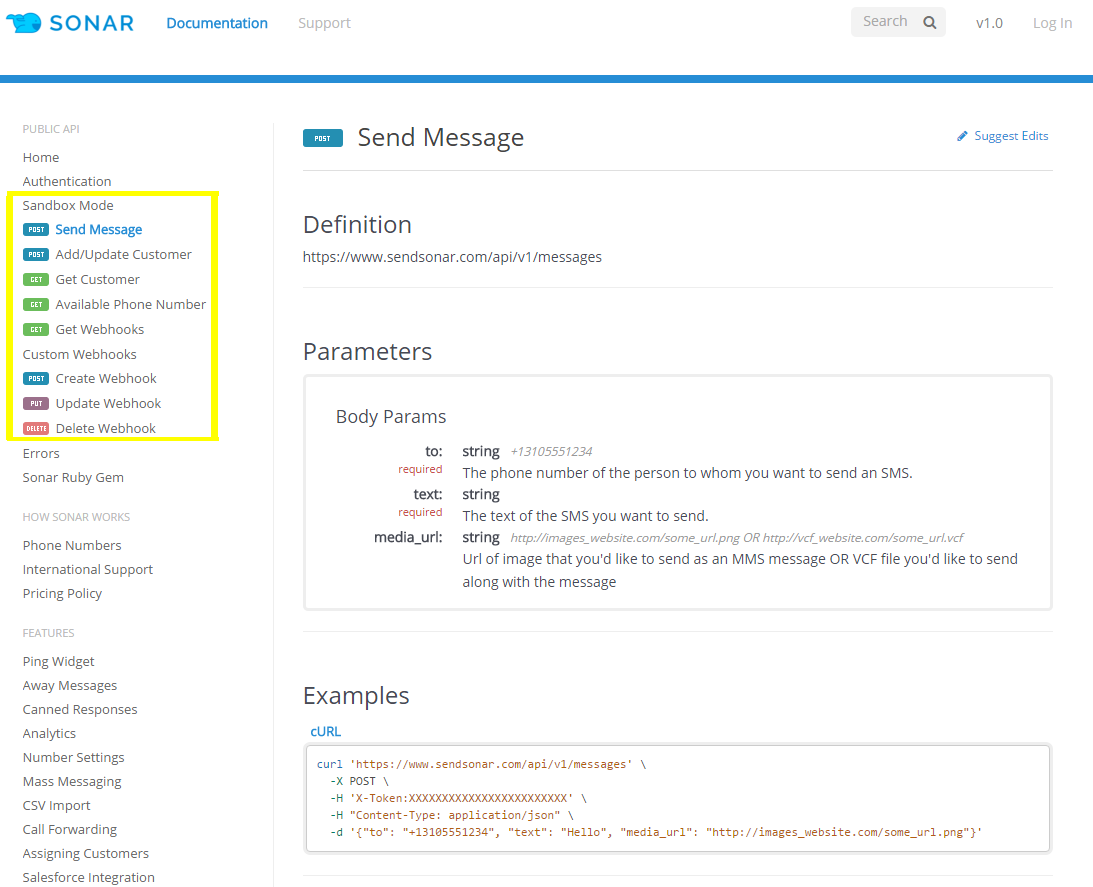Open Sonar Ruby Gem page
Viewport: 1093px width, 887px height.
(73, 478)
